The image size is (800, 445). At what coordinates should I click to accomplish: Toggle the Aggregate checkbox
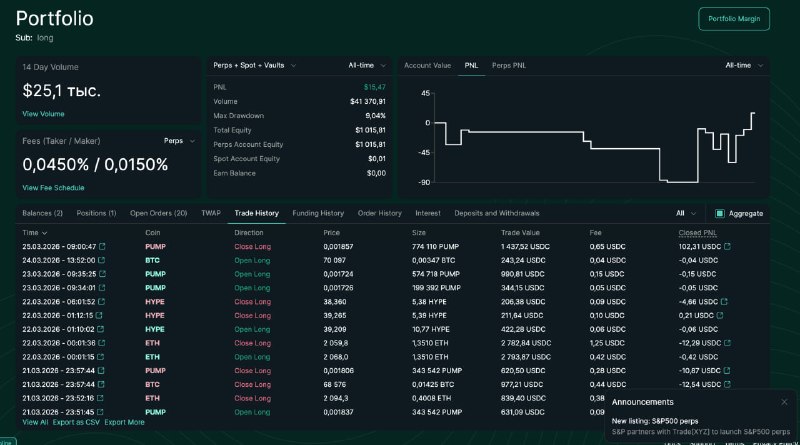[x=719, y=213]
